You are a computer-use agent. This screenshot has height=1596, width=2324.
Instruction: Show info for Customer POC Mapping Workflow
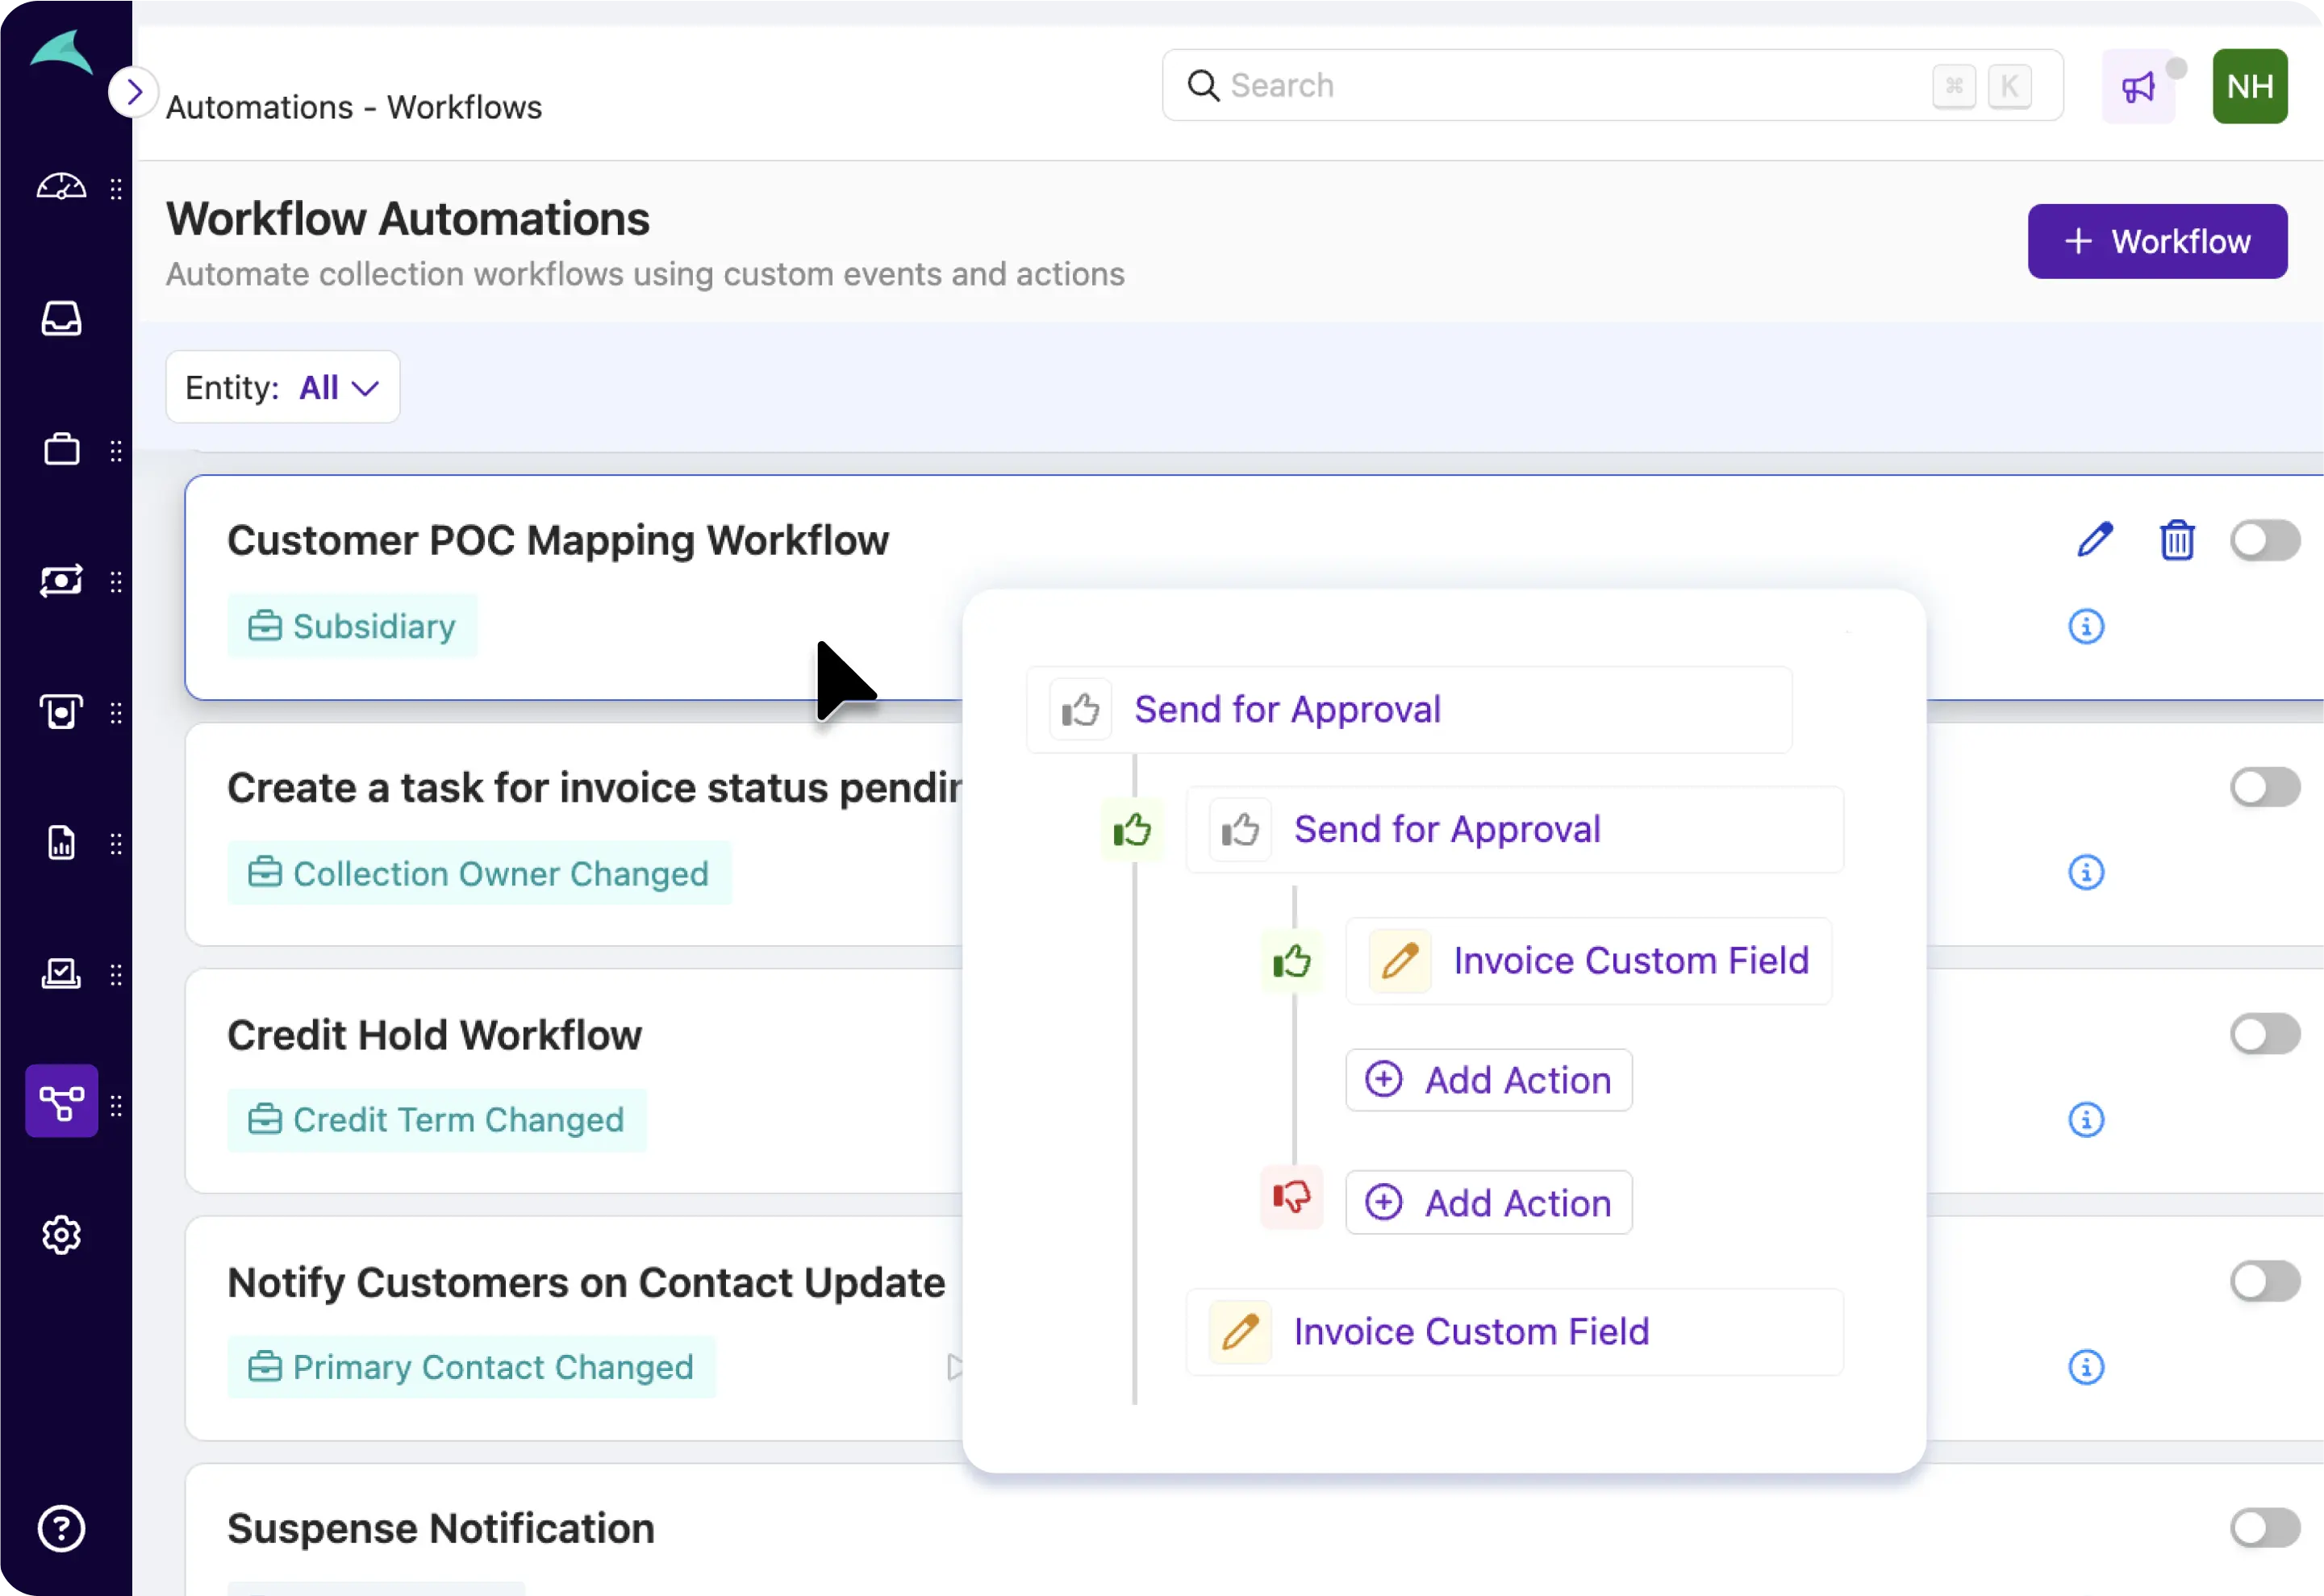tap(2086, 627)
